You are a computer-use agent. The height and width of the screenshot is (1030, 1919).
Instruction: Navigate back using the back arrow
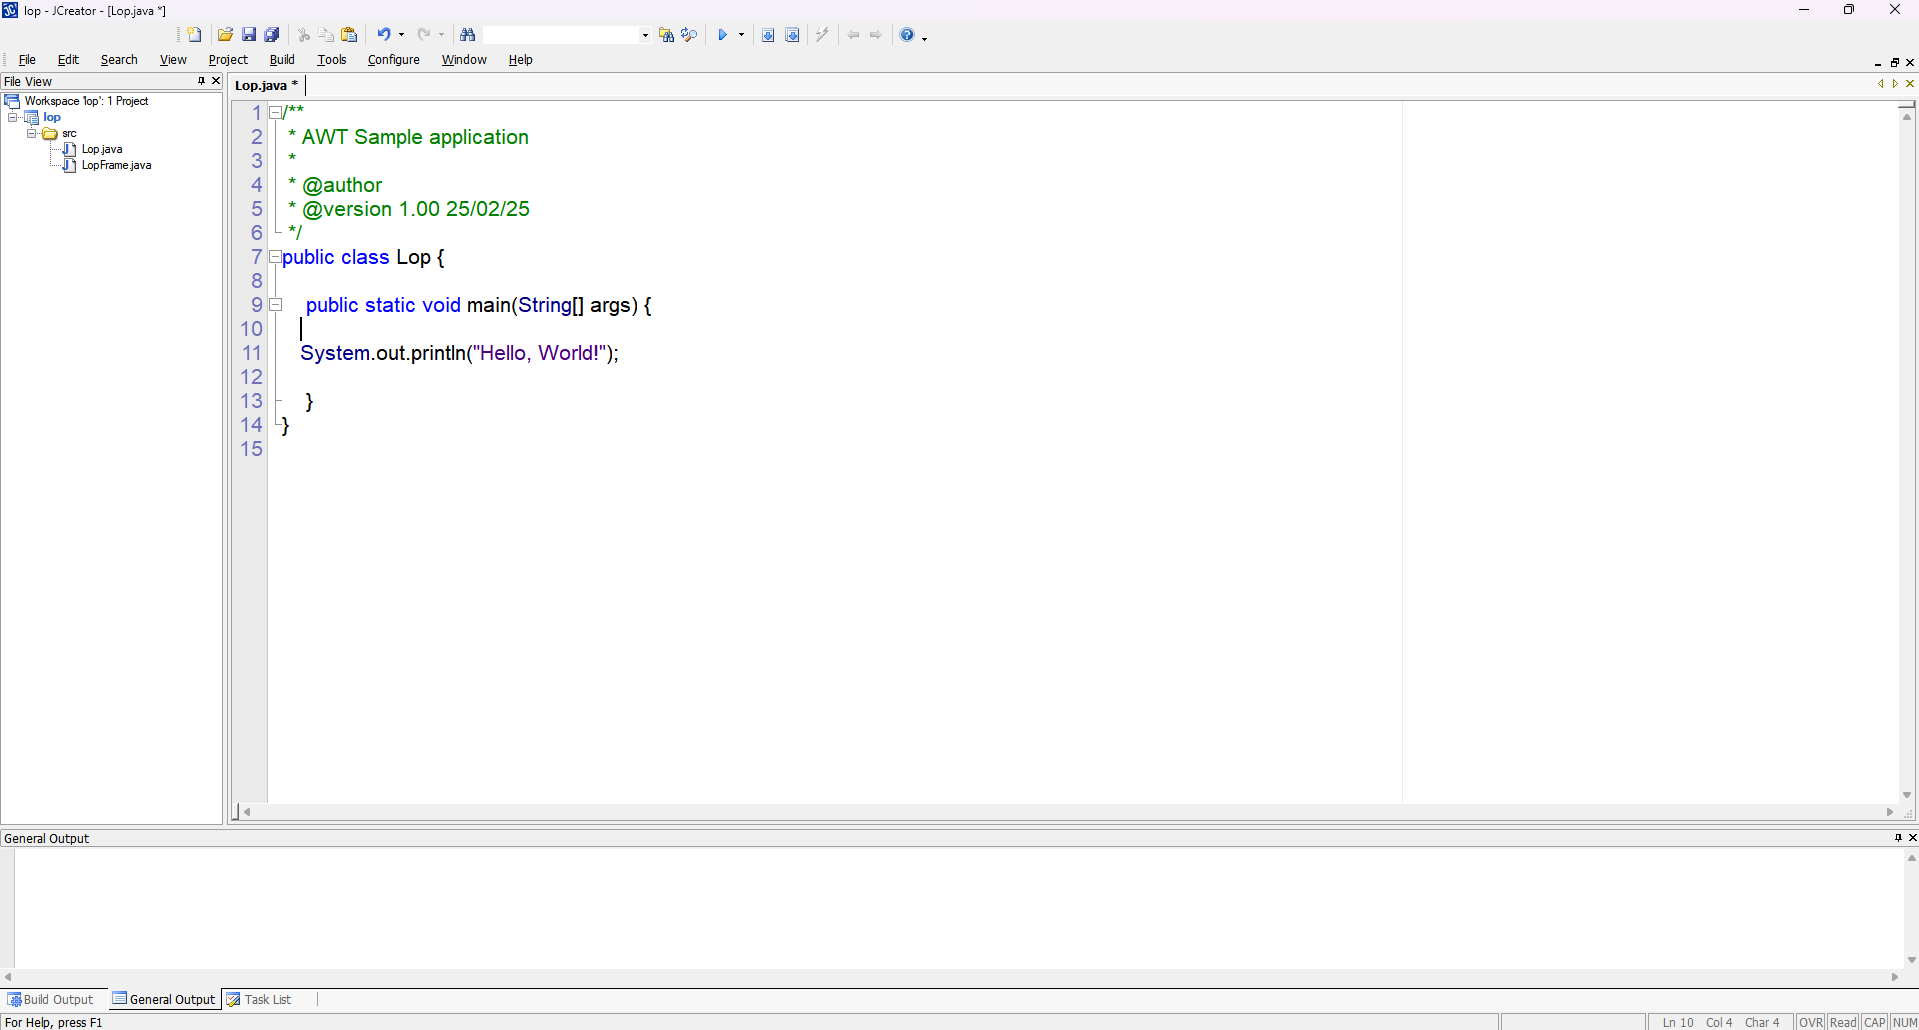[852, 33]
